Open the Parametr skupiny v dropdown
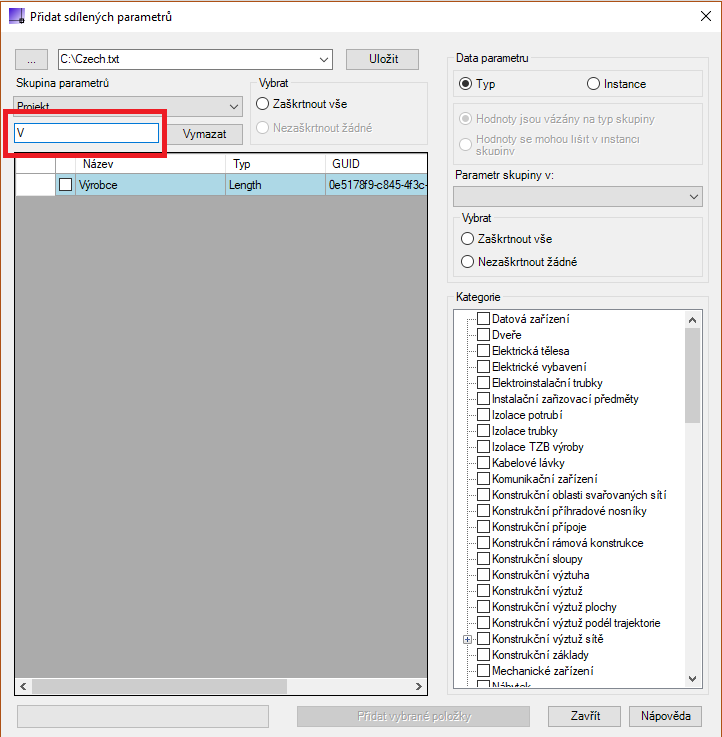 click(578, 196)
